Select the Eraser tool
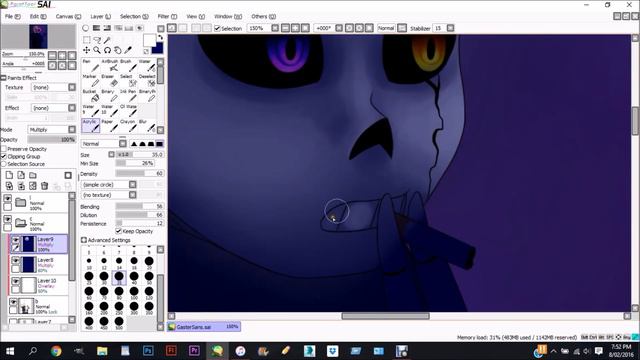 110,81
